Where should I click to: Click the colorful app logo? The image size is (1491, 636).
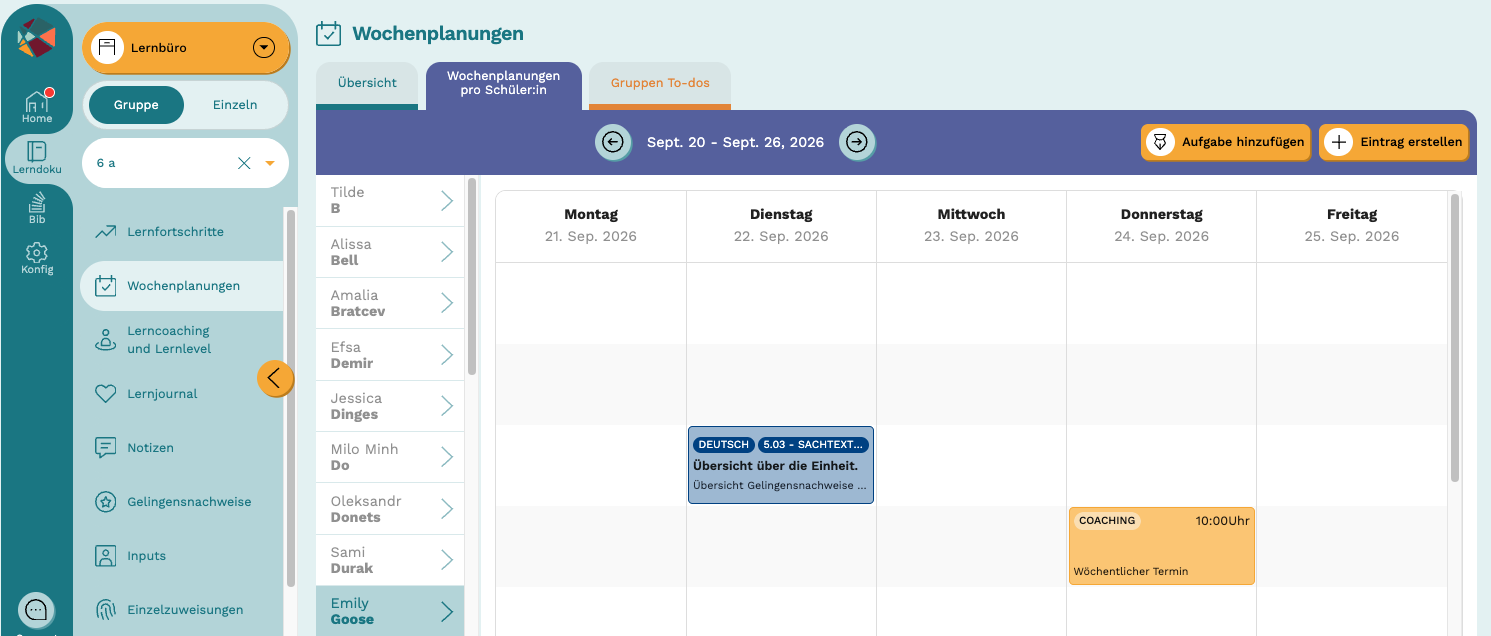pyautogui.click(x=37, y=39)
